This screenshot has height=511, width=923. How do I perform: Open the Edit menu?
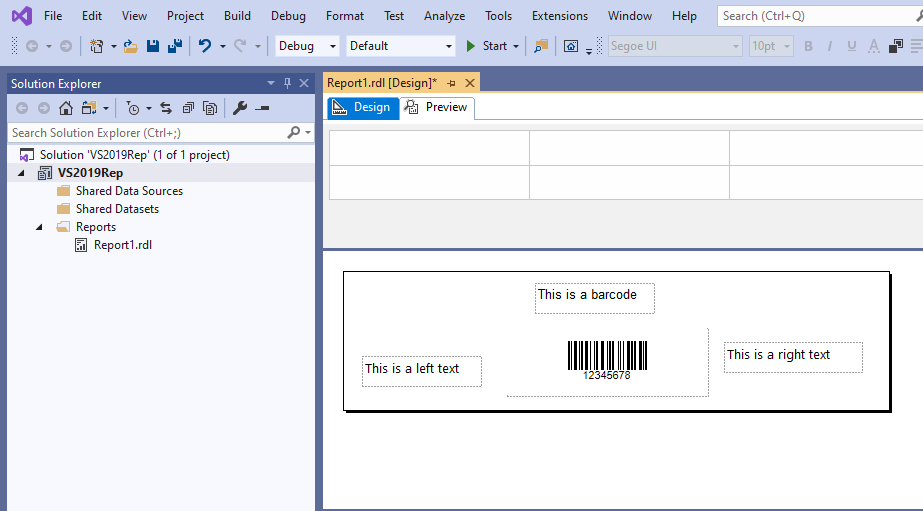point(92,16)
